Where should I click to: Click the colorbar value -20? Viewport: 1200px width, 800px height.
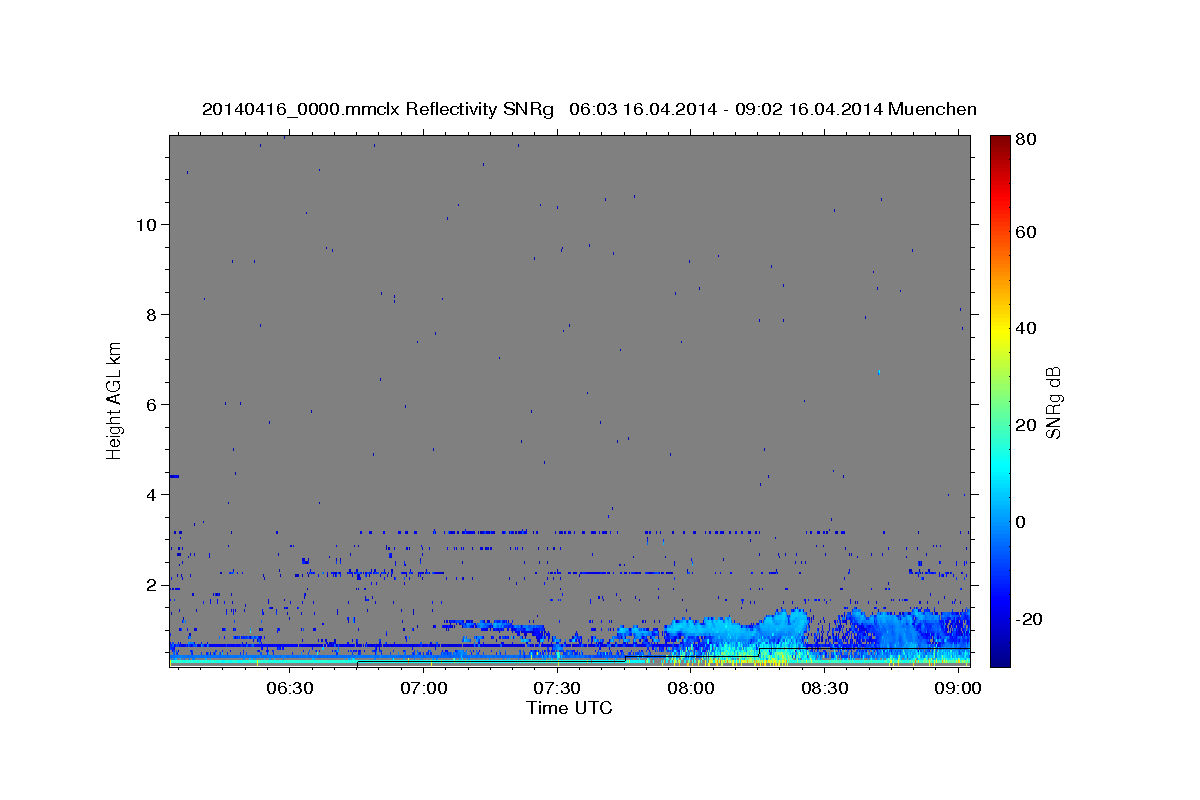[1031, 619]
